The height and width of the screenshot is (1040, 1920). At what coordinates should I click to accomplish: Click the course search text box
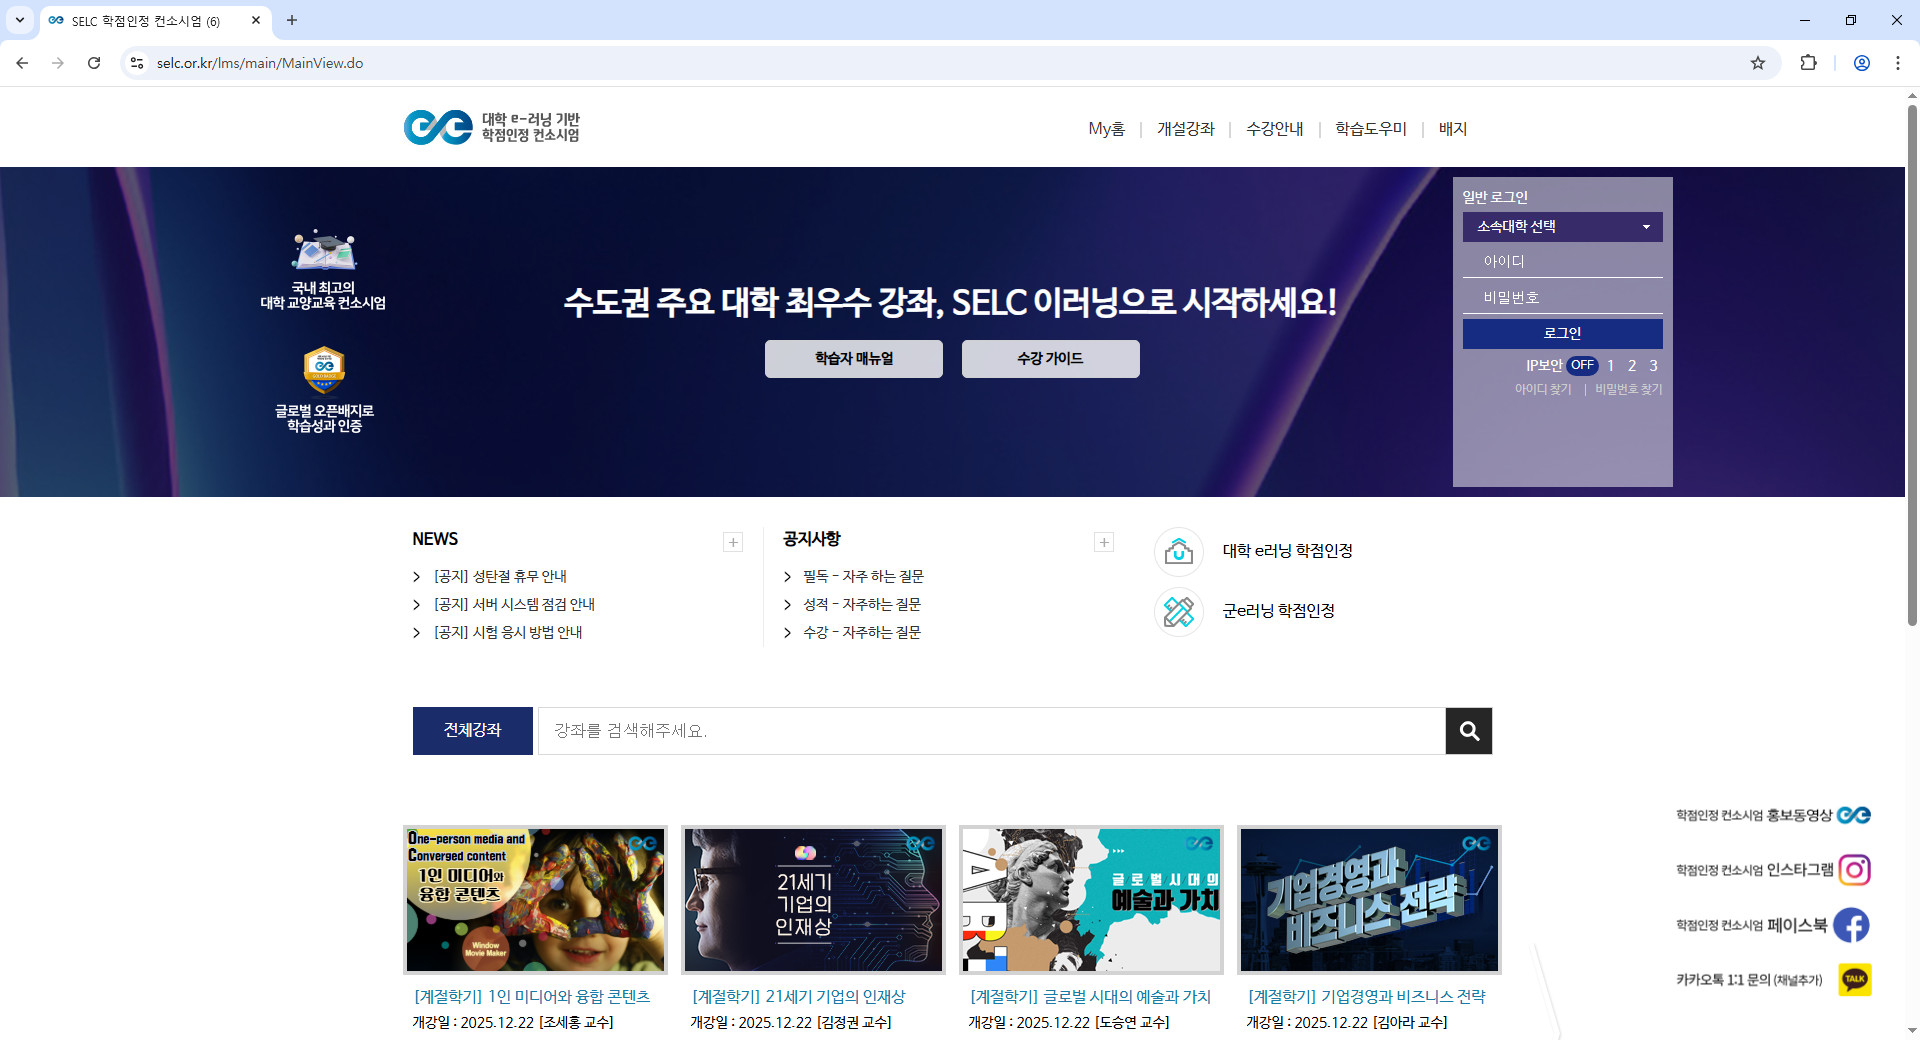click(x=992, y=731)
